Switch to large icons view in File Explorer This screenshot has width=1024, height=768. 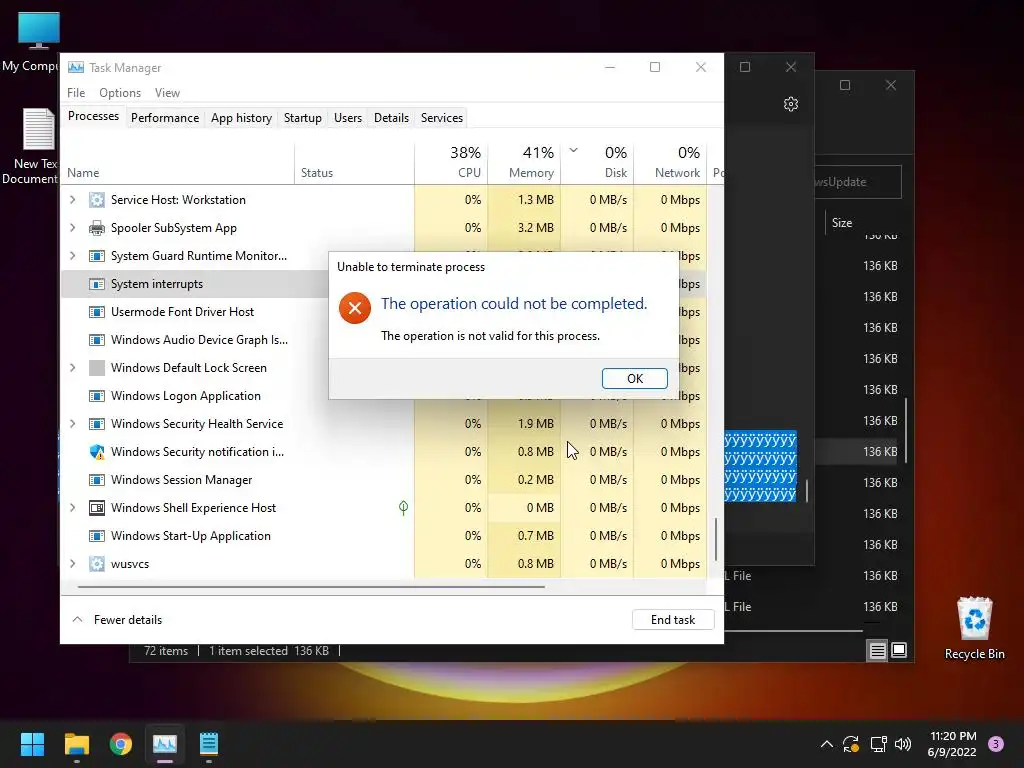click(x=899, y=650)
